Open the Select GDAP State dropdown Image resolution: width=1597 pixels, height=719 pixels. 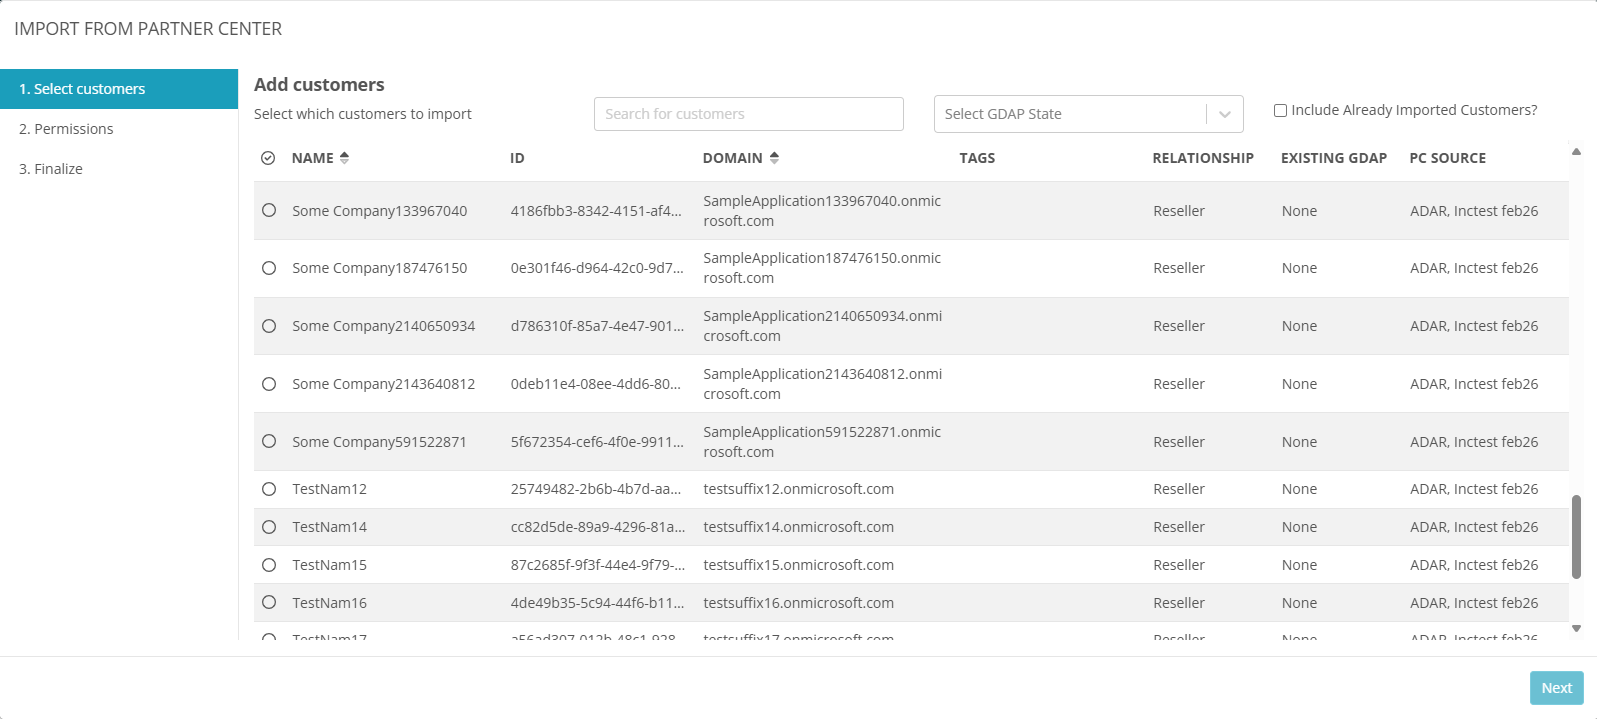(x=1070, y=114)
